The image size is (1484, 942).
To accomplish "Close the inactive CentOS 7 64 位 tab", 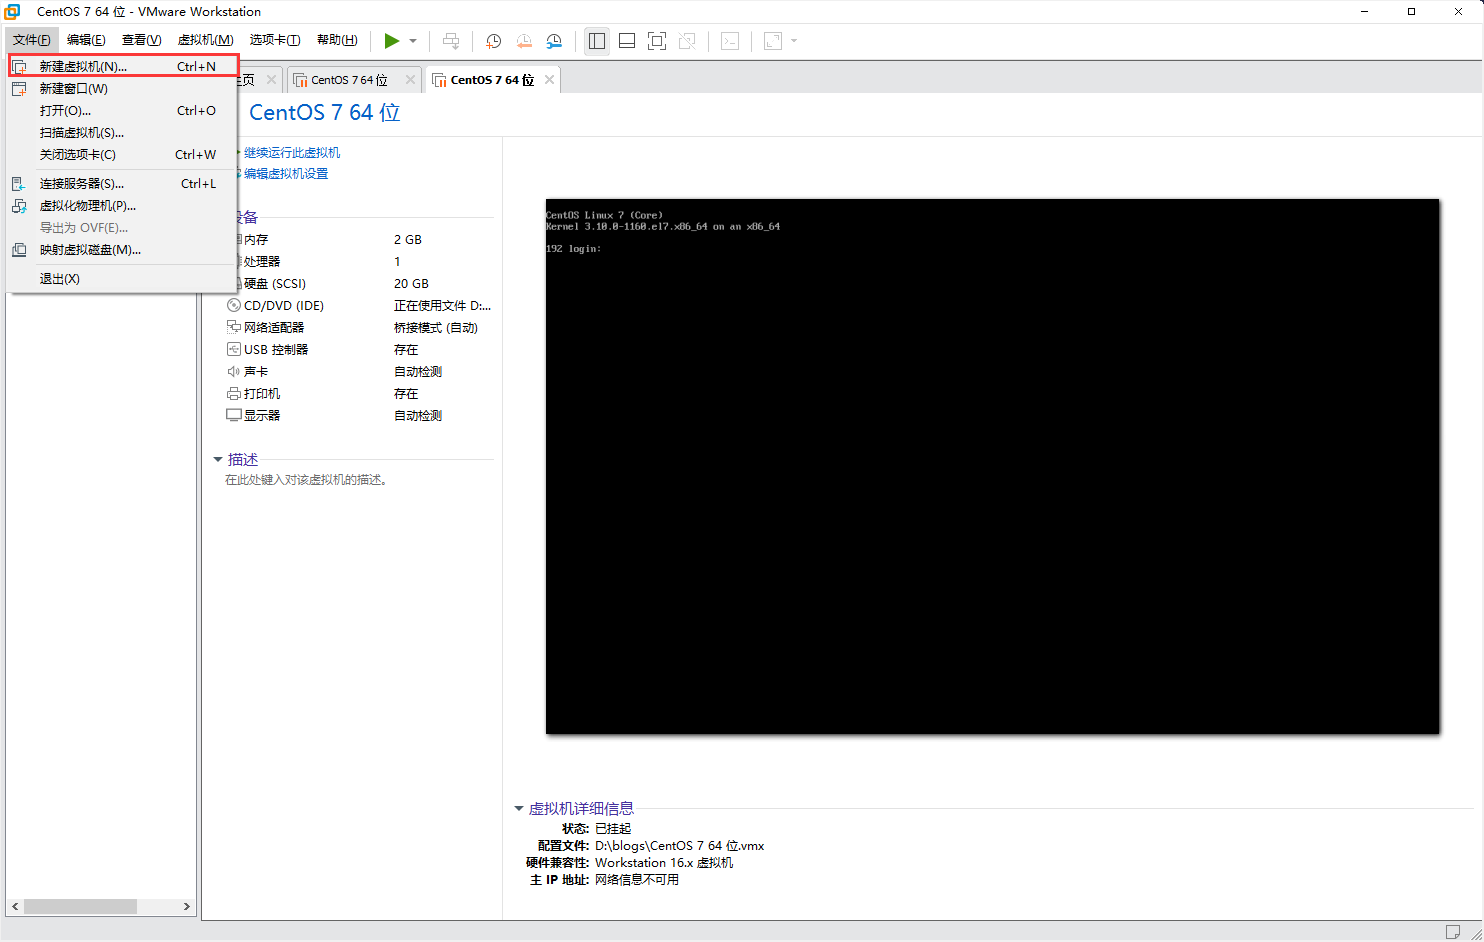I will [410, 80].
